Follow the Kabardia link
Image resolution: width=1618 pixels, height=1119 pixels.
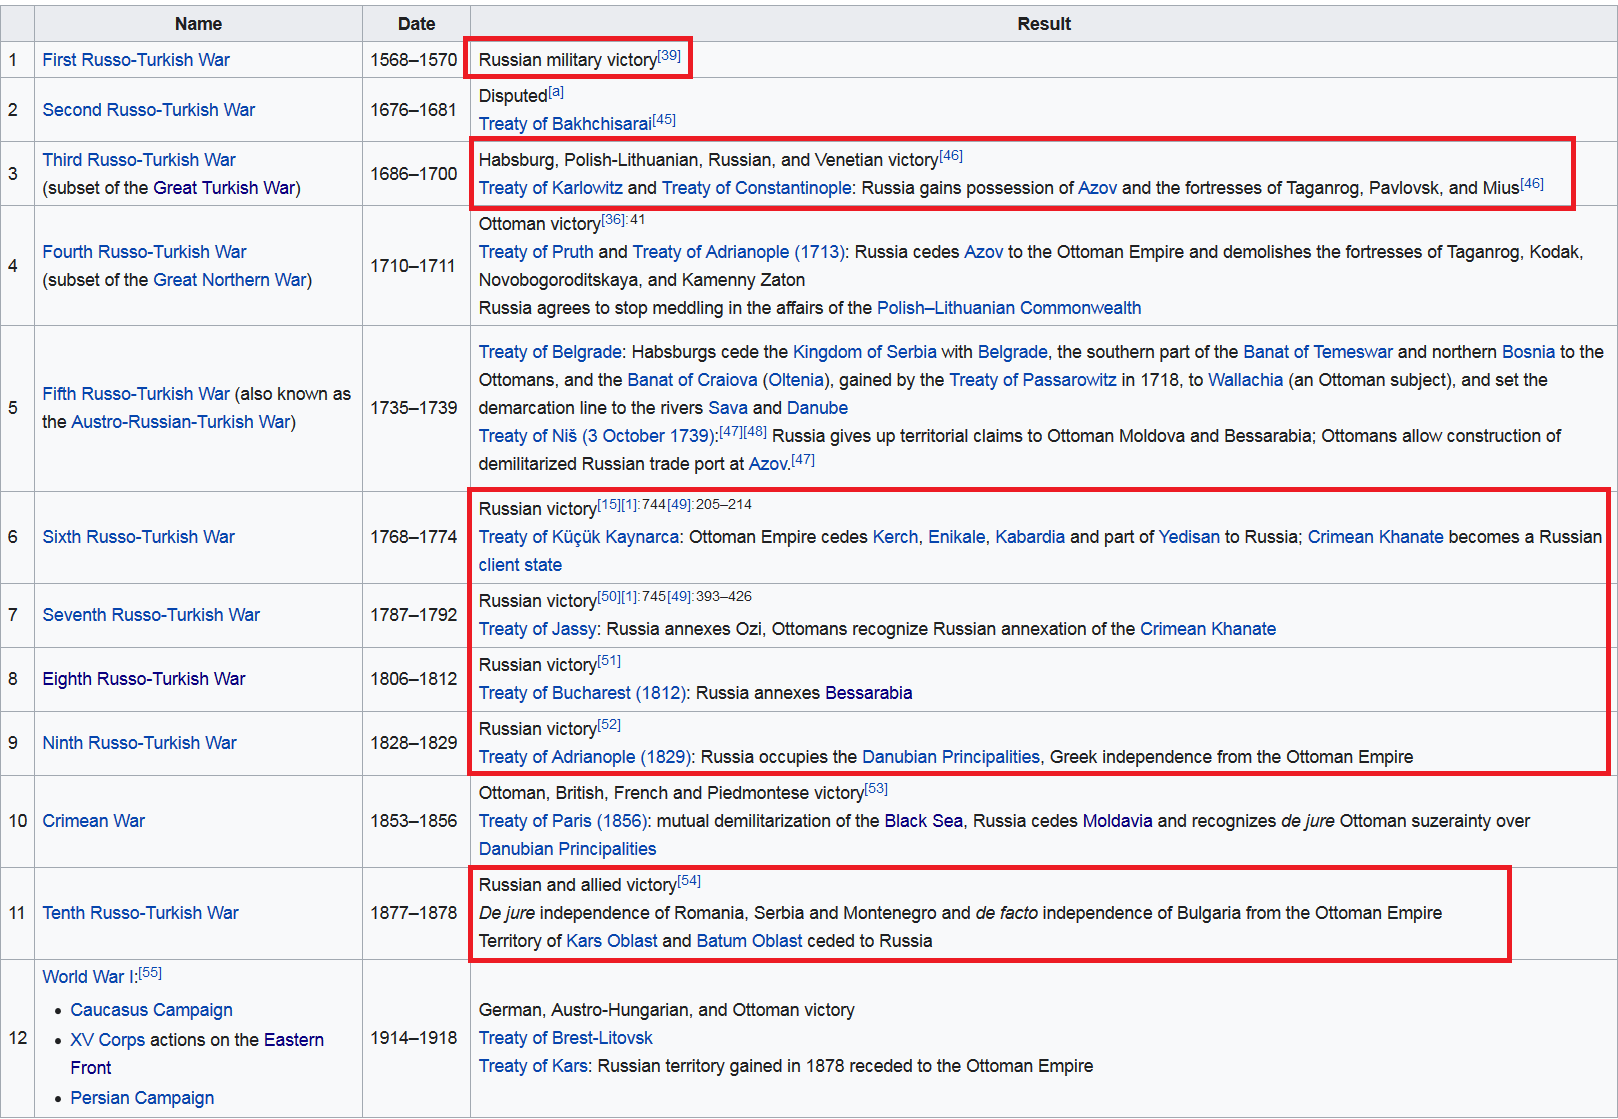coord(1030,537)
